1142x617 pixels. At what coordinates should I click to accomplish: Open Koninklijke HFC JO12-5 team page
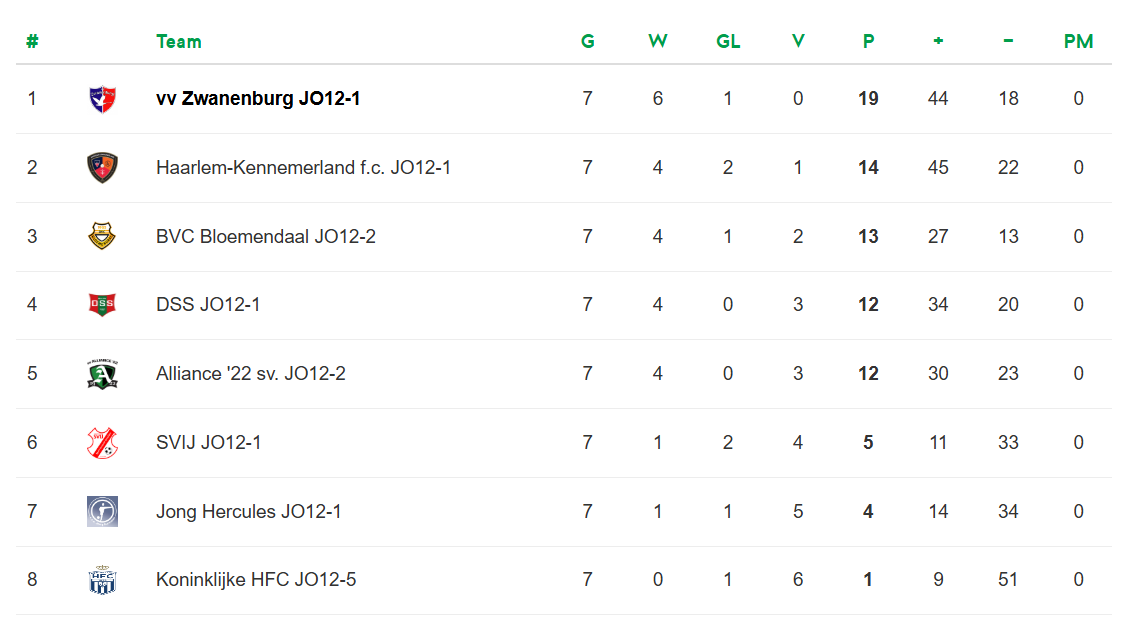click(256, 580)
